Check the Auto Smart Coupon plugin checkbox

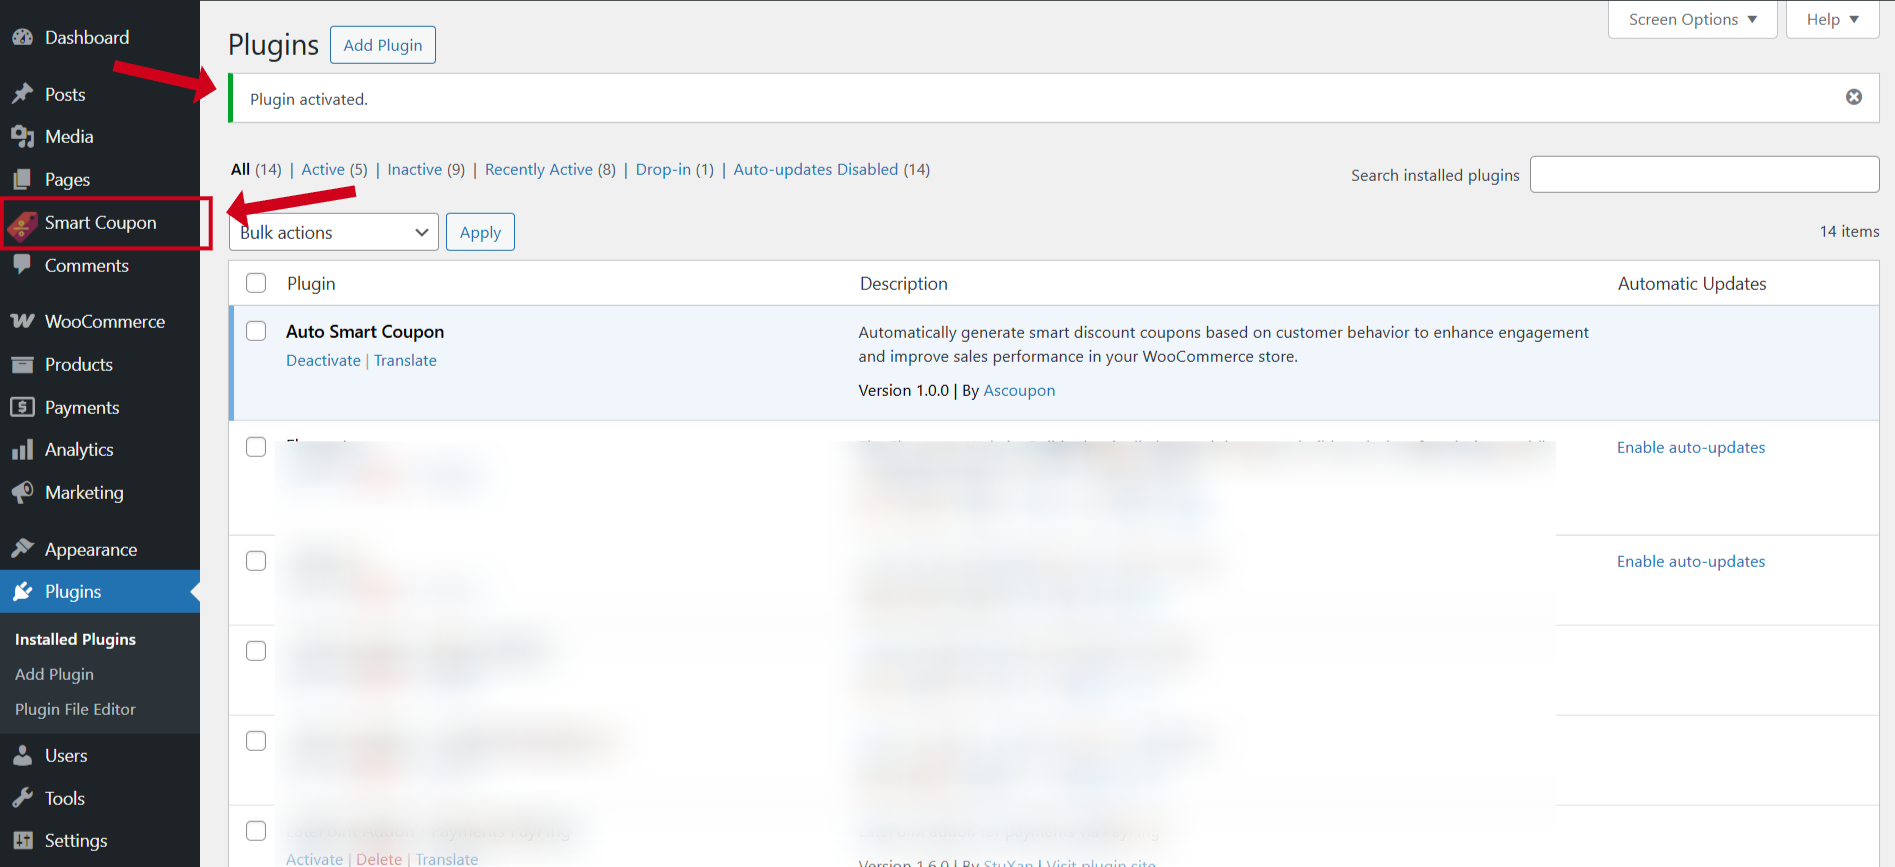[x=256, y=331]
